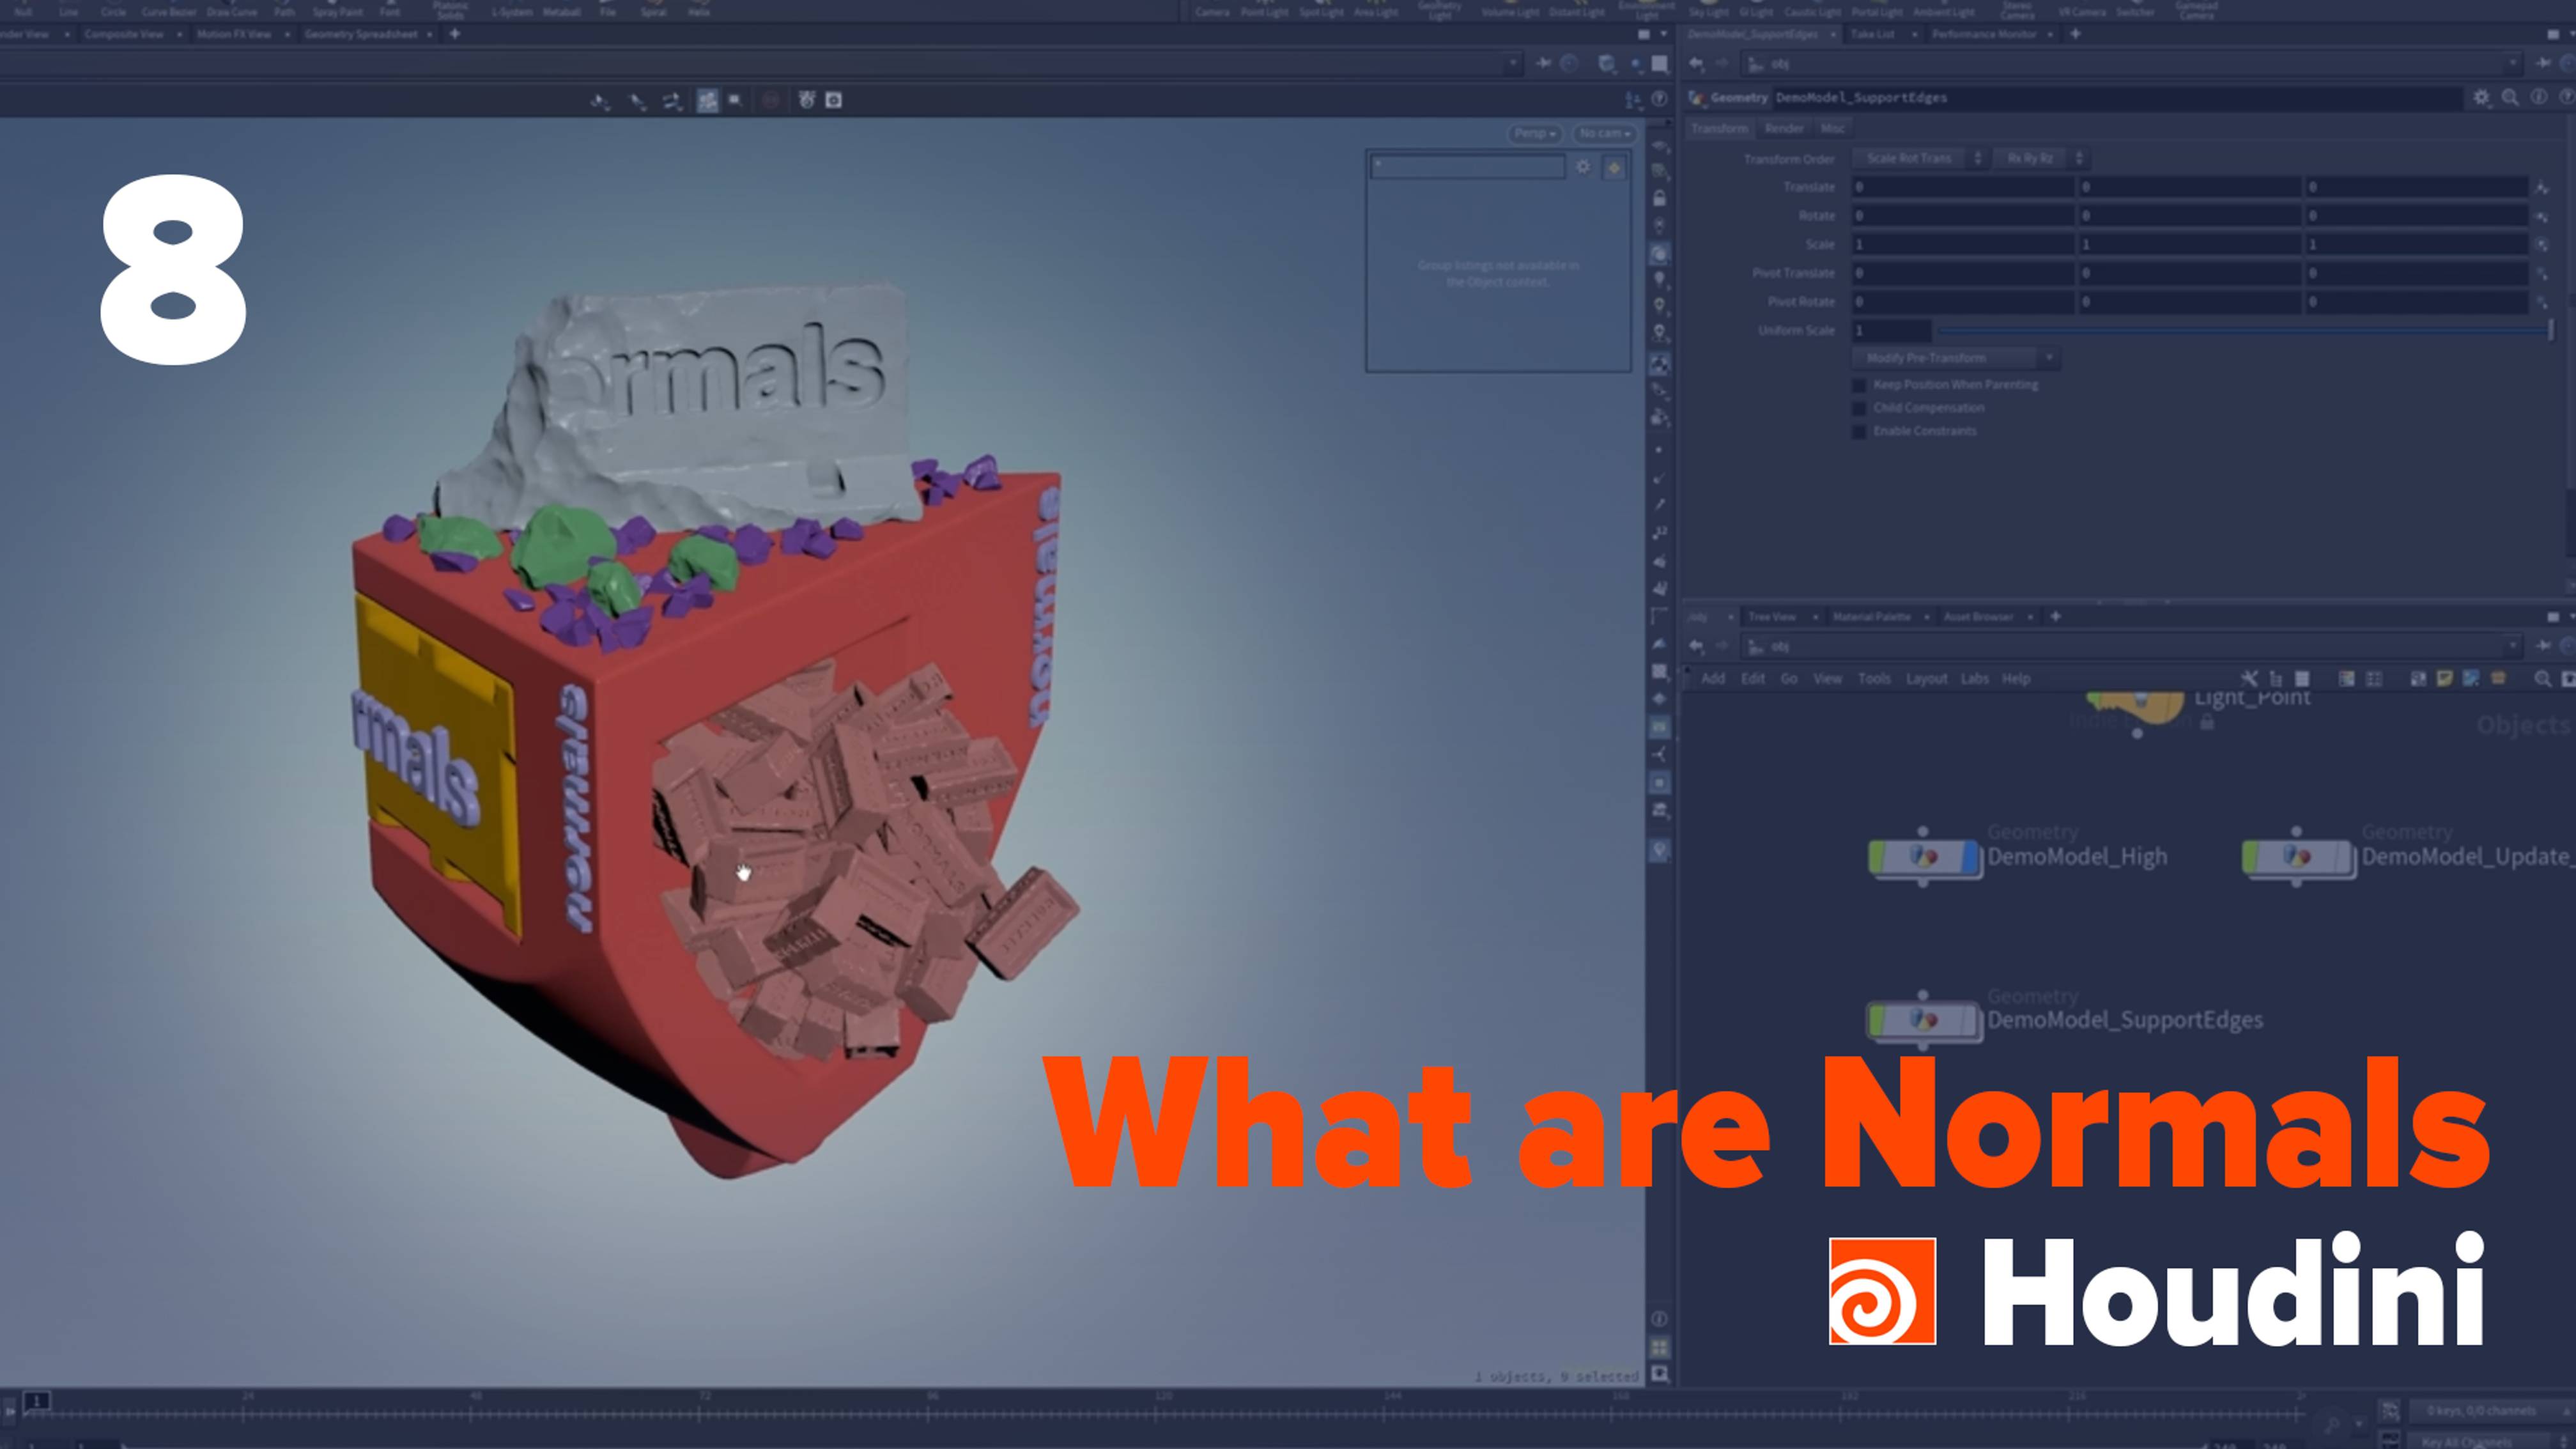Switch network view to tree list icon
Viewport: 2576px width, 1449px height.
pos(2275,678)
